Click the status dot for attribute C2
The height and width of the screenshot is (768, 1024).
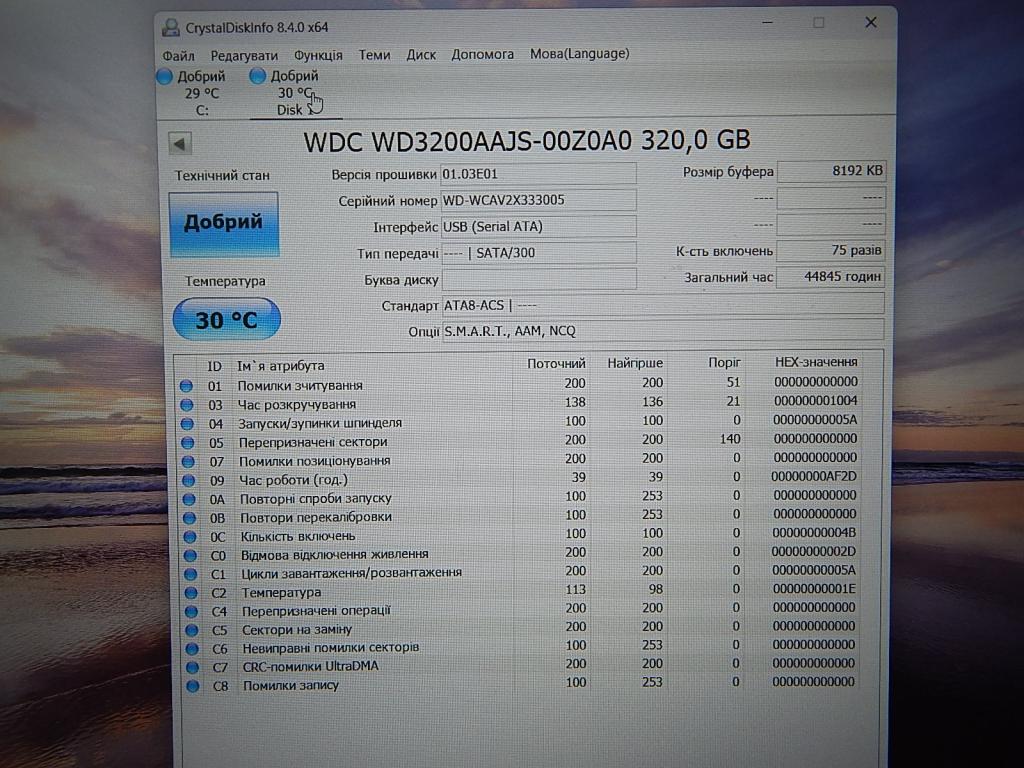coord(191,593)
